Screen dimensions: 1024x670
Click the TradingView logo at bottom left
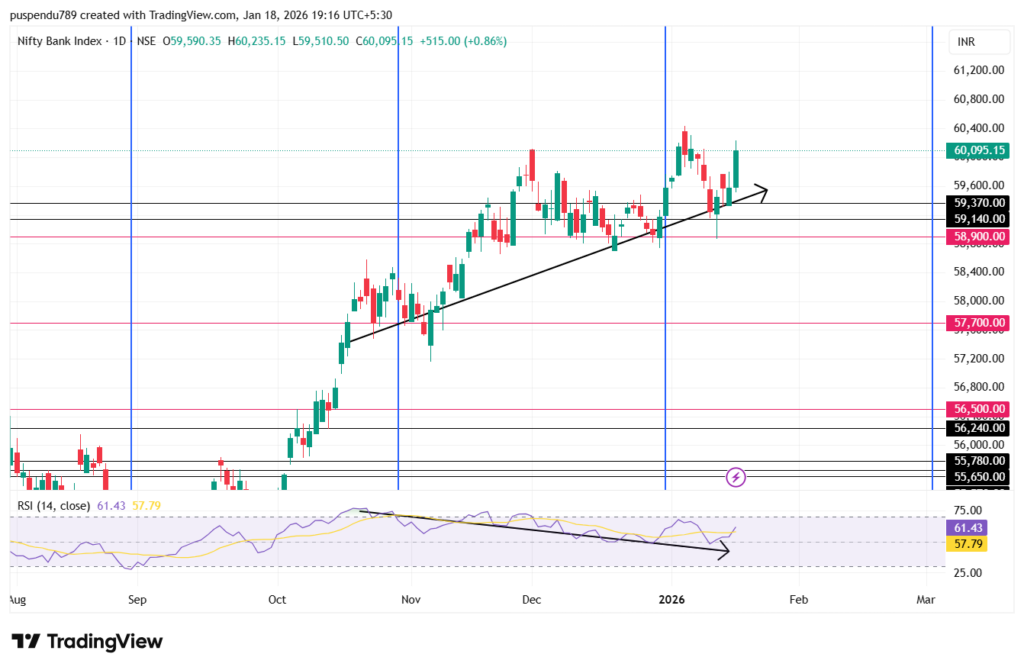pos(86,641)
